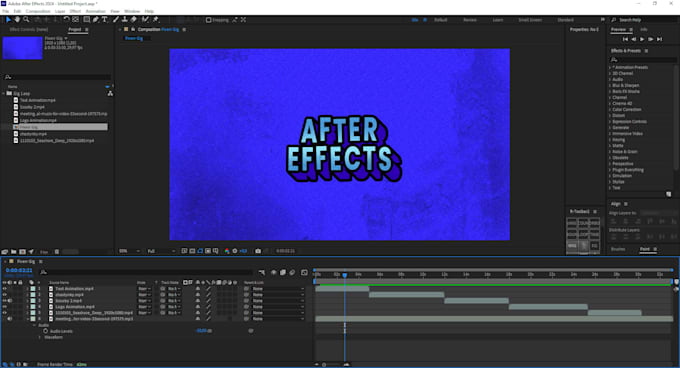
Task: Enable motion blur for composition in timeline
Action: [x=292, y=272]
